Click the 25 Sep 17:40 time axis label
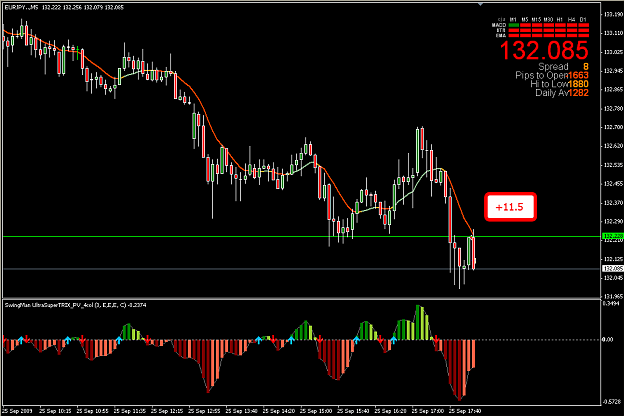The width and height of the screenshot is (625, 417). point(465,411)
